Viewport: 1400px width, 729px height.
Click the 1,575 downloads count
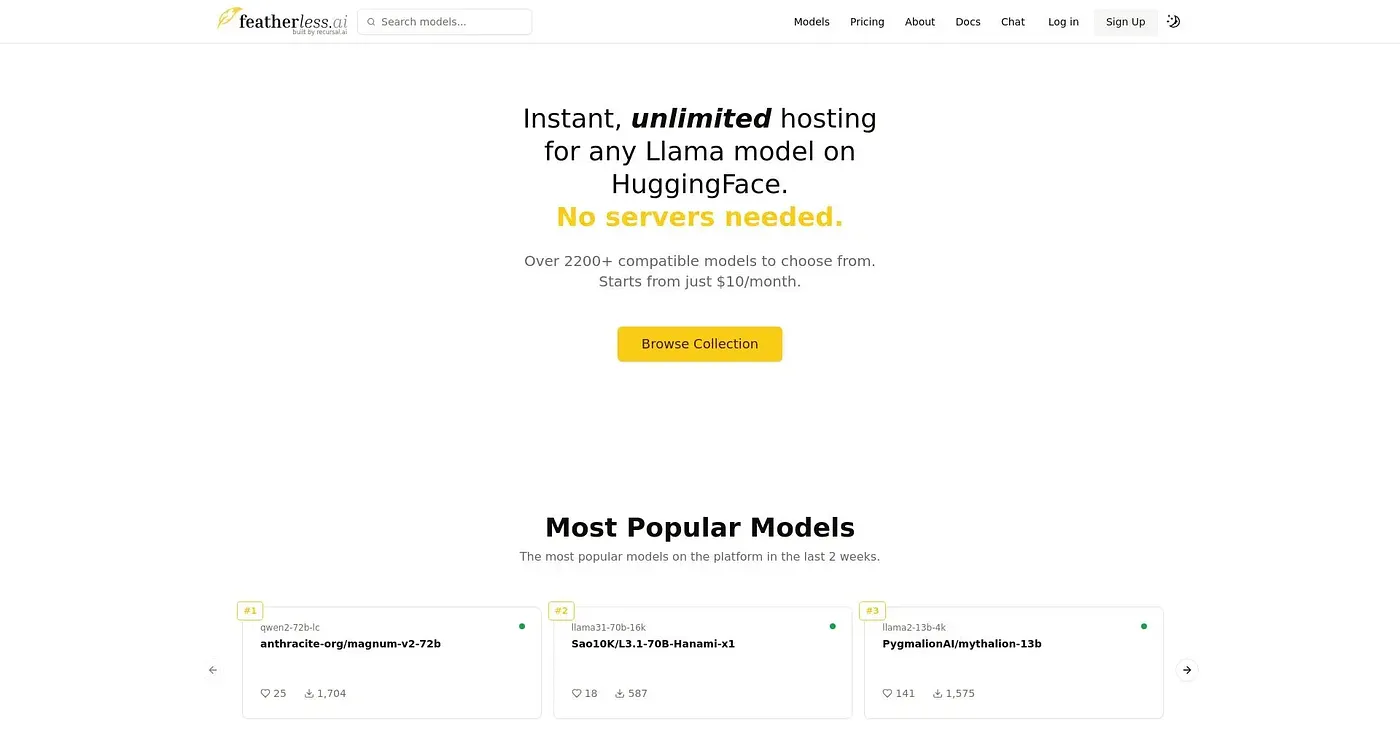pyautogui.click(x=960, y=693)
